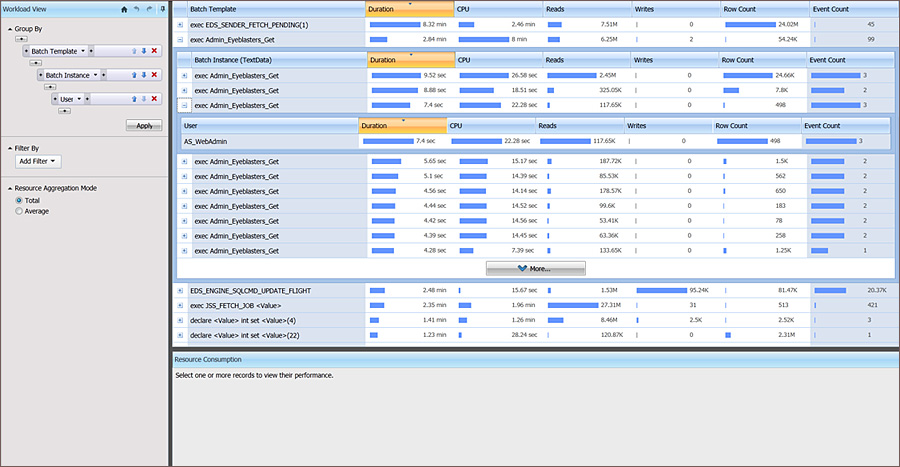This screenshot has height=467, width=900.
Task: Remove the Batch Instance grouping
Action: click(x=154, y=75)
